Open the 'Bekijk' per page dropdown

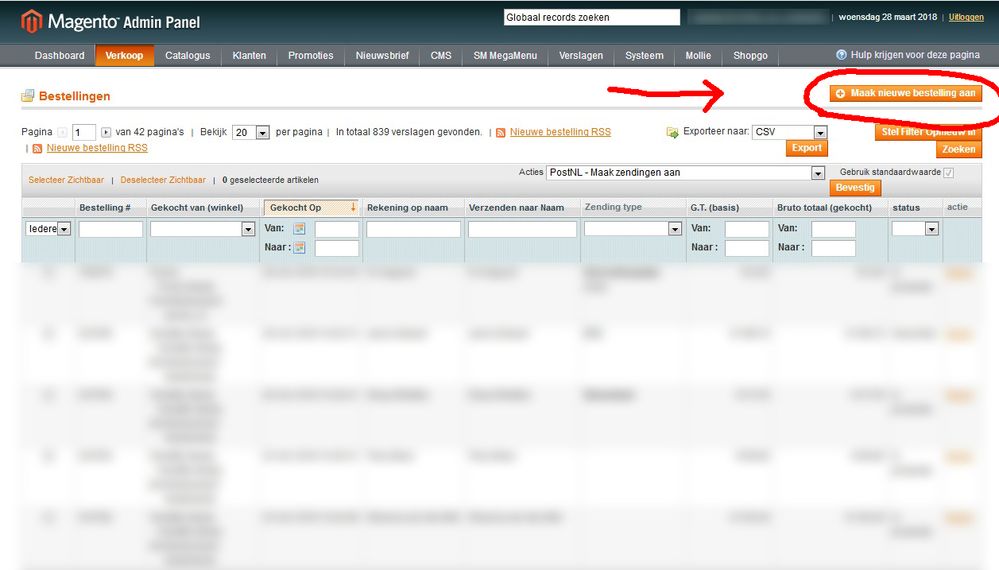pyautogui.click(x=263, y=132)
